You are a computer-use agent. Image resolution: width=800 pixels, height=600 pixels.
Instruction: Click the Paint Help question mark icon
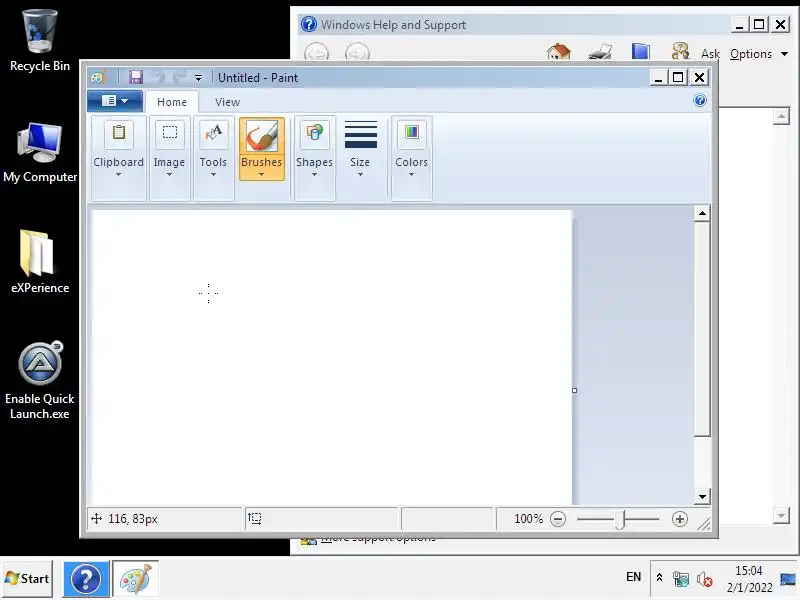(x=700, y=100)
